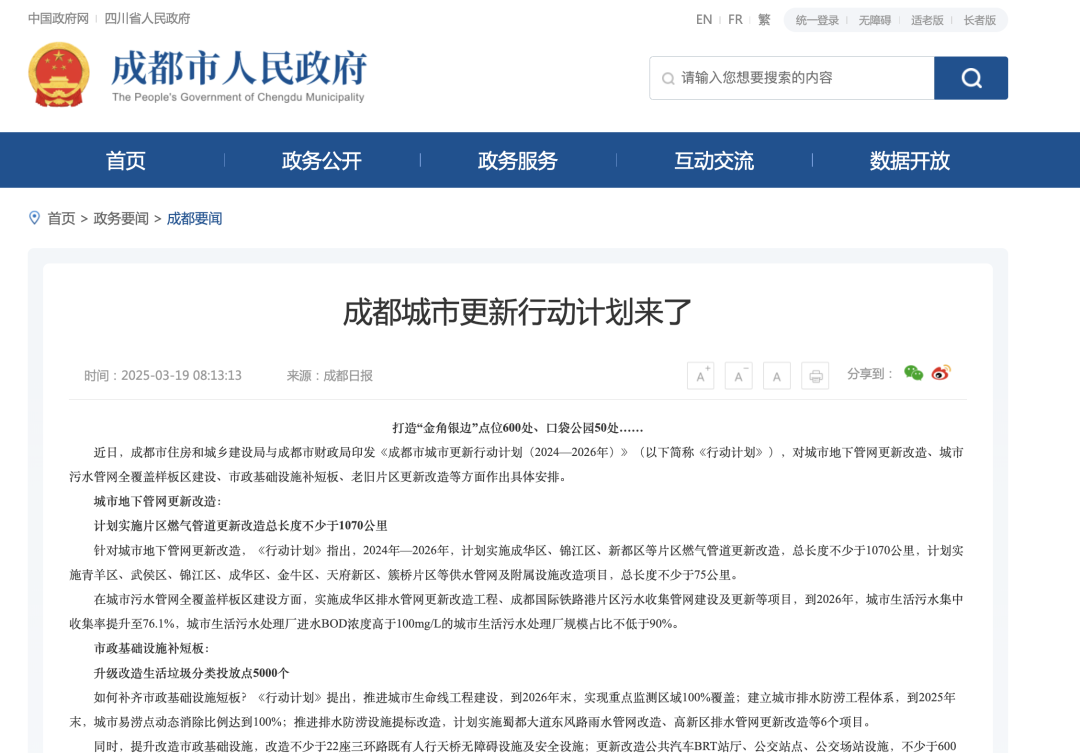
Task: Click the search magnifier button
Action: 970,78
